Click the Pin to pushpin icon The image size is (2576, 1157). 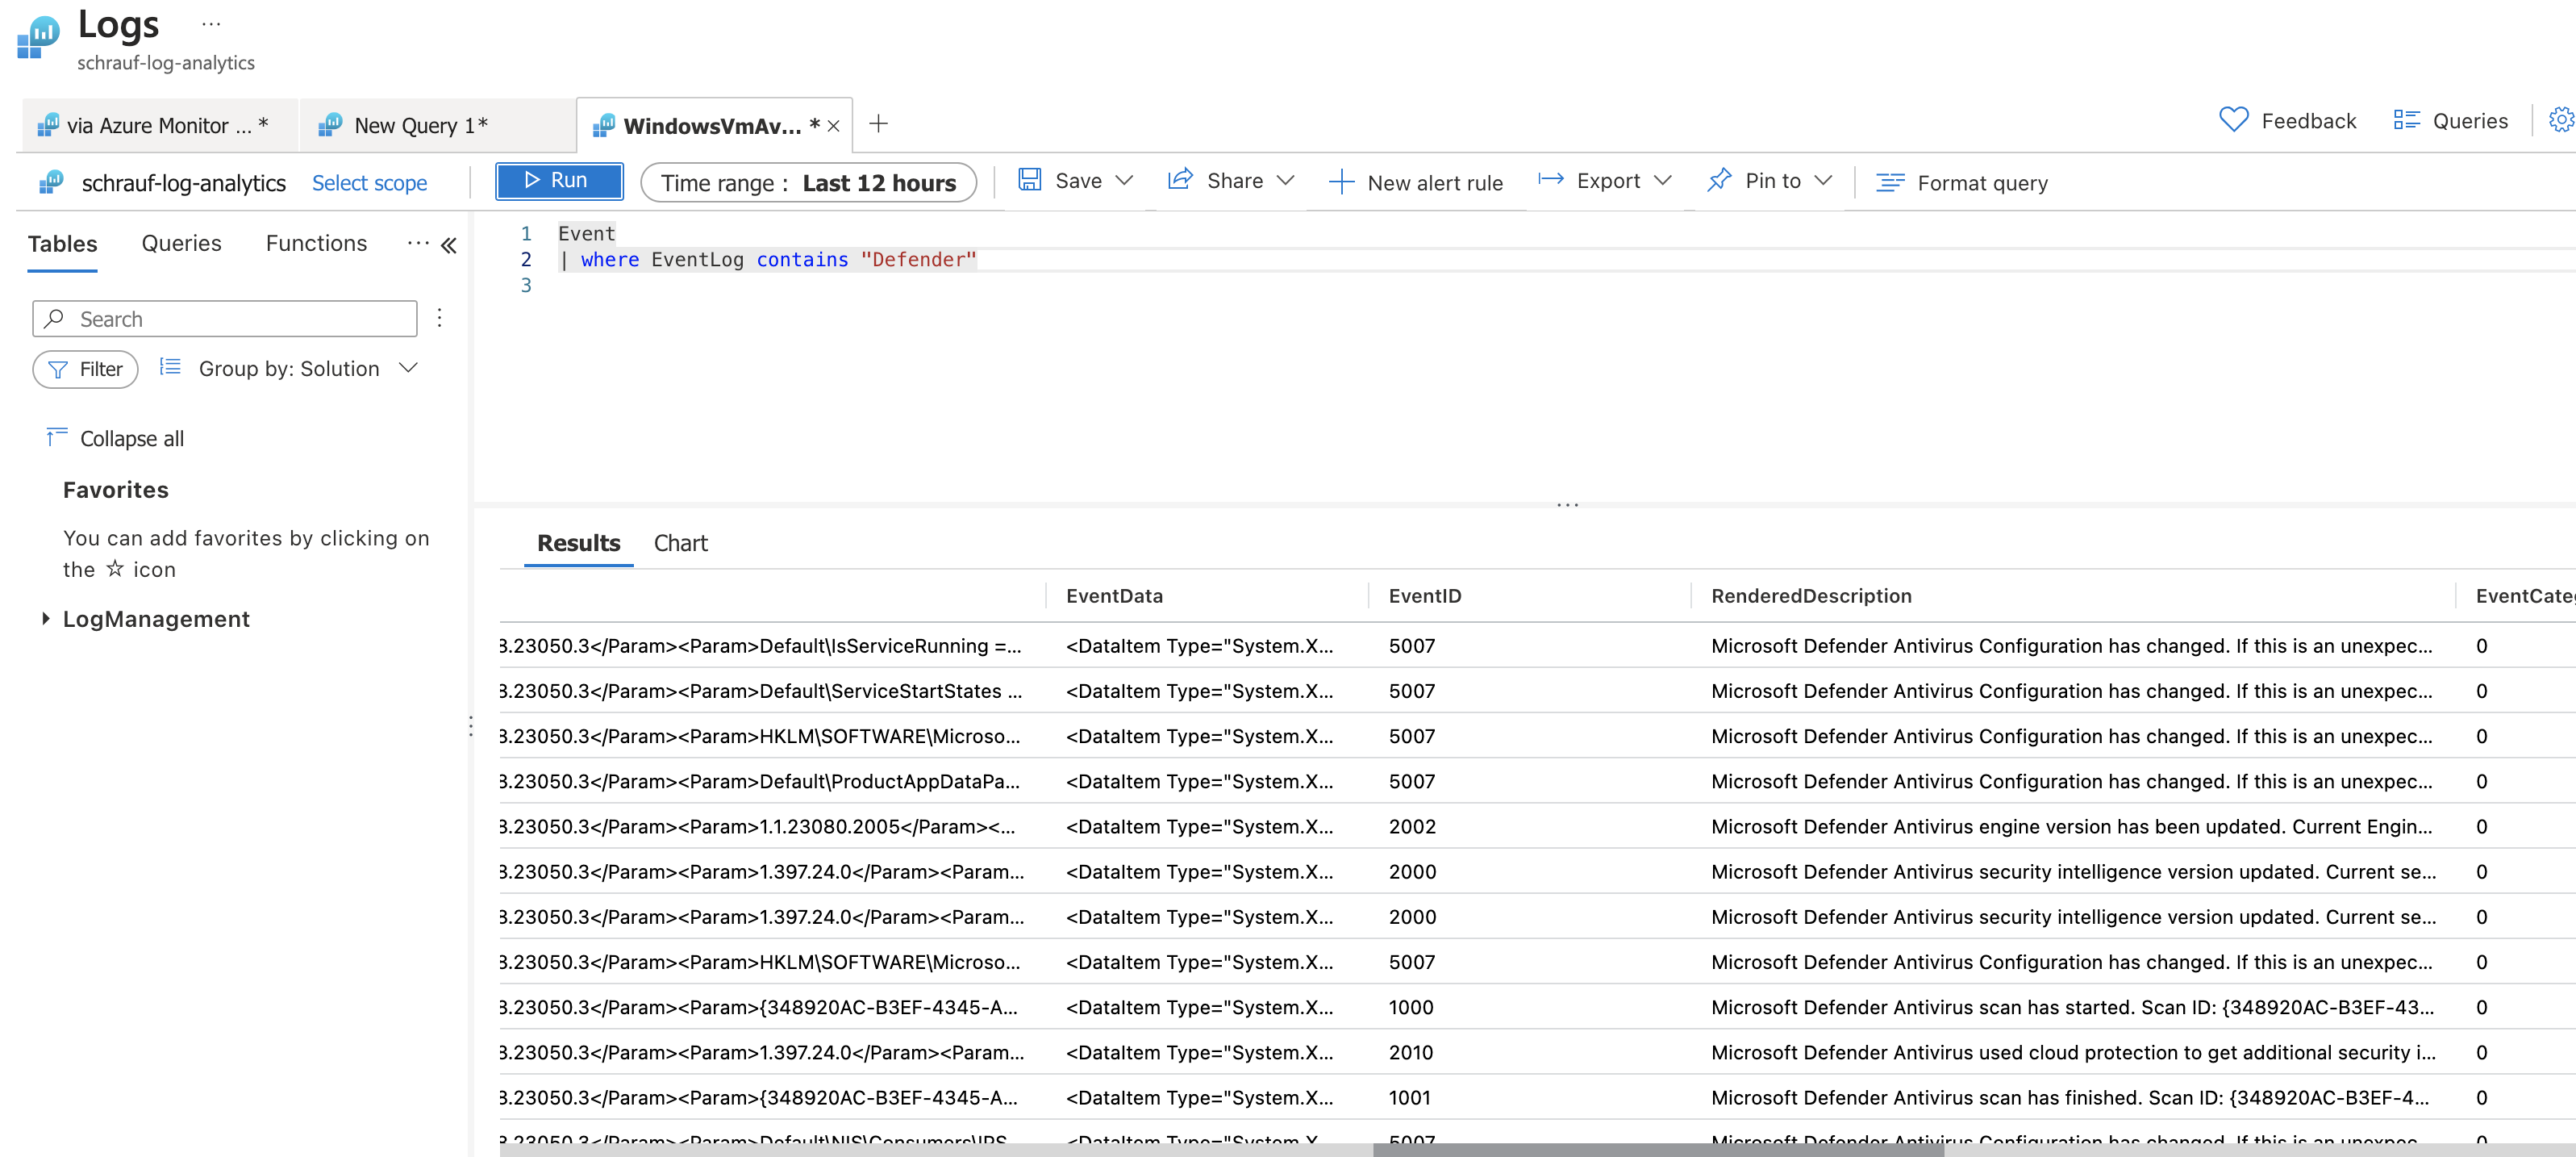click(1718, 180)
